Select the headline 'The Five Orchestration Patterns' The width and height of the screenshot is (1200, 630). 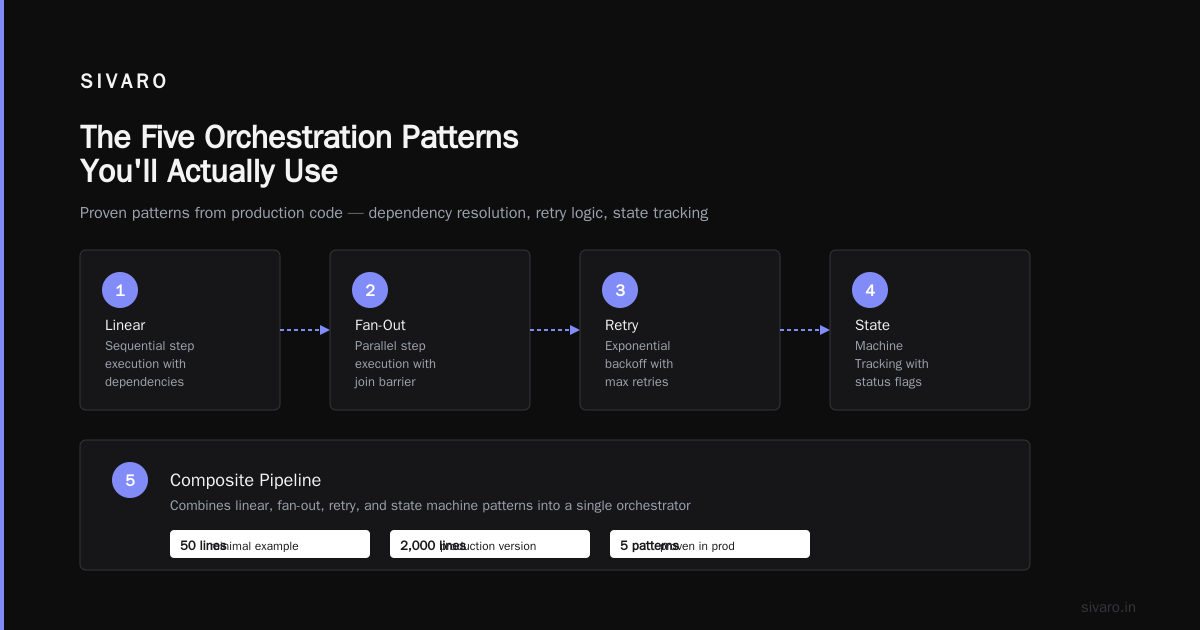point(299,137)
